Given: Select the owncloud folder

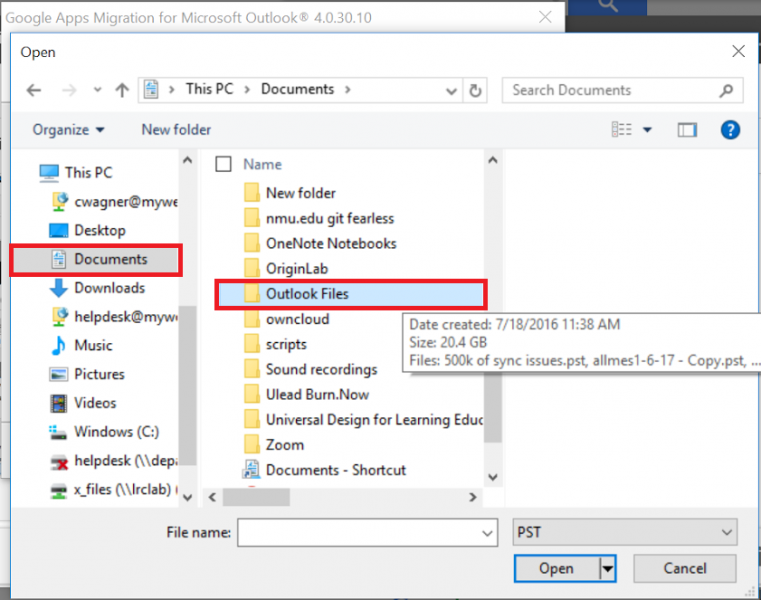Looking at the screenshot, I should coord(287,319).
